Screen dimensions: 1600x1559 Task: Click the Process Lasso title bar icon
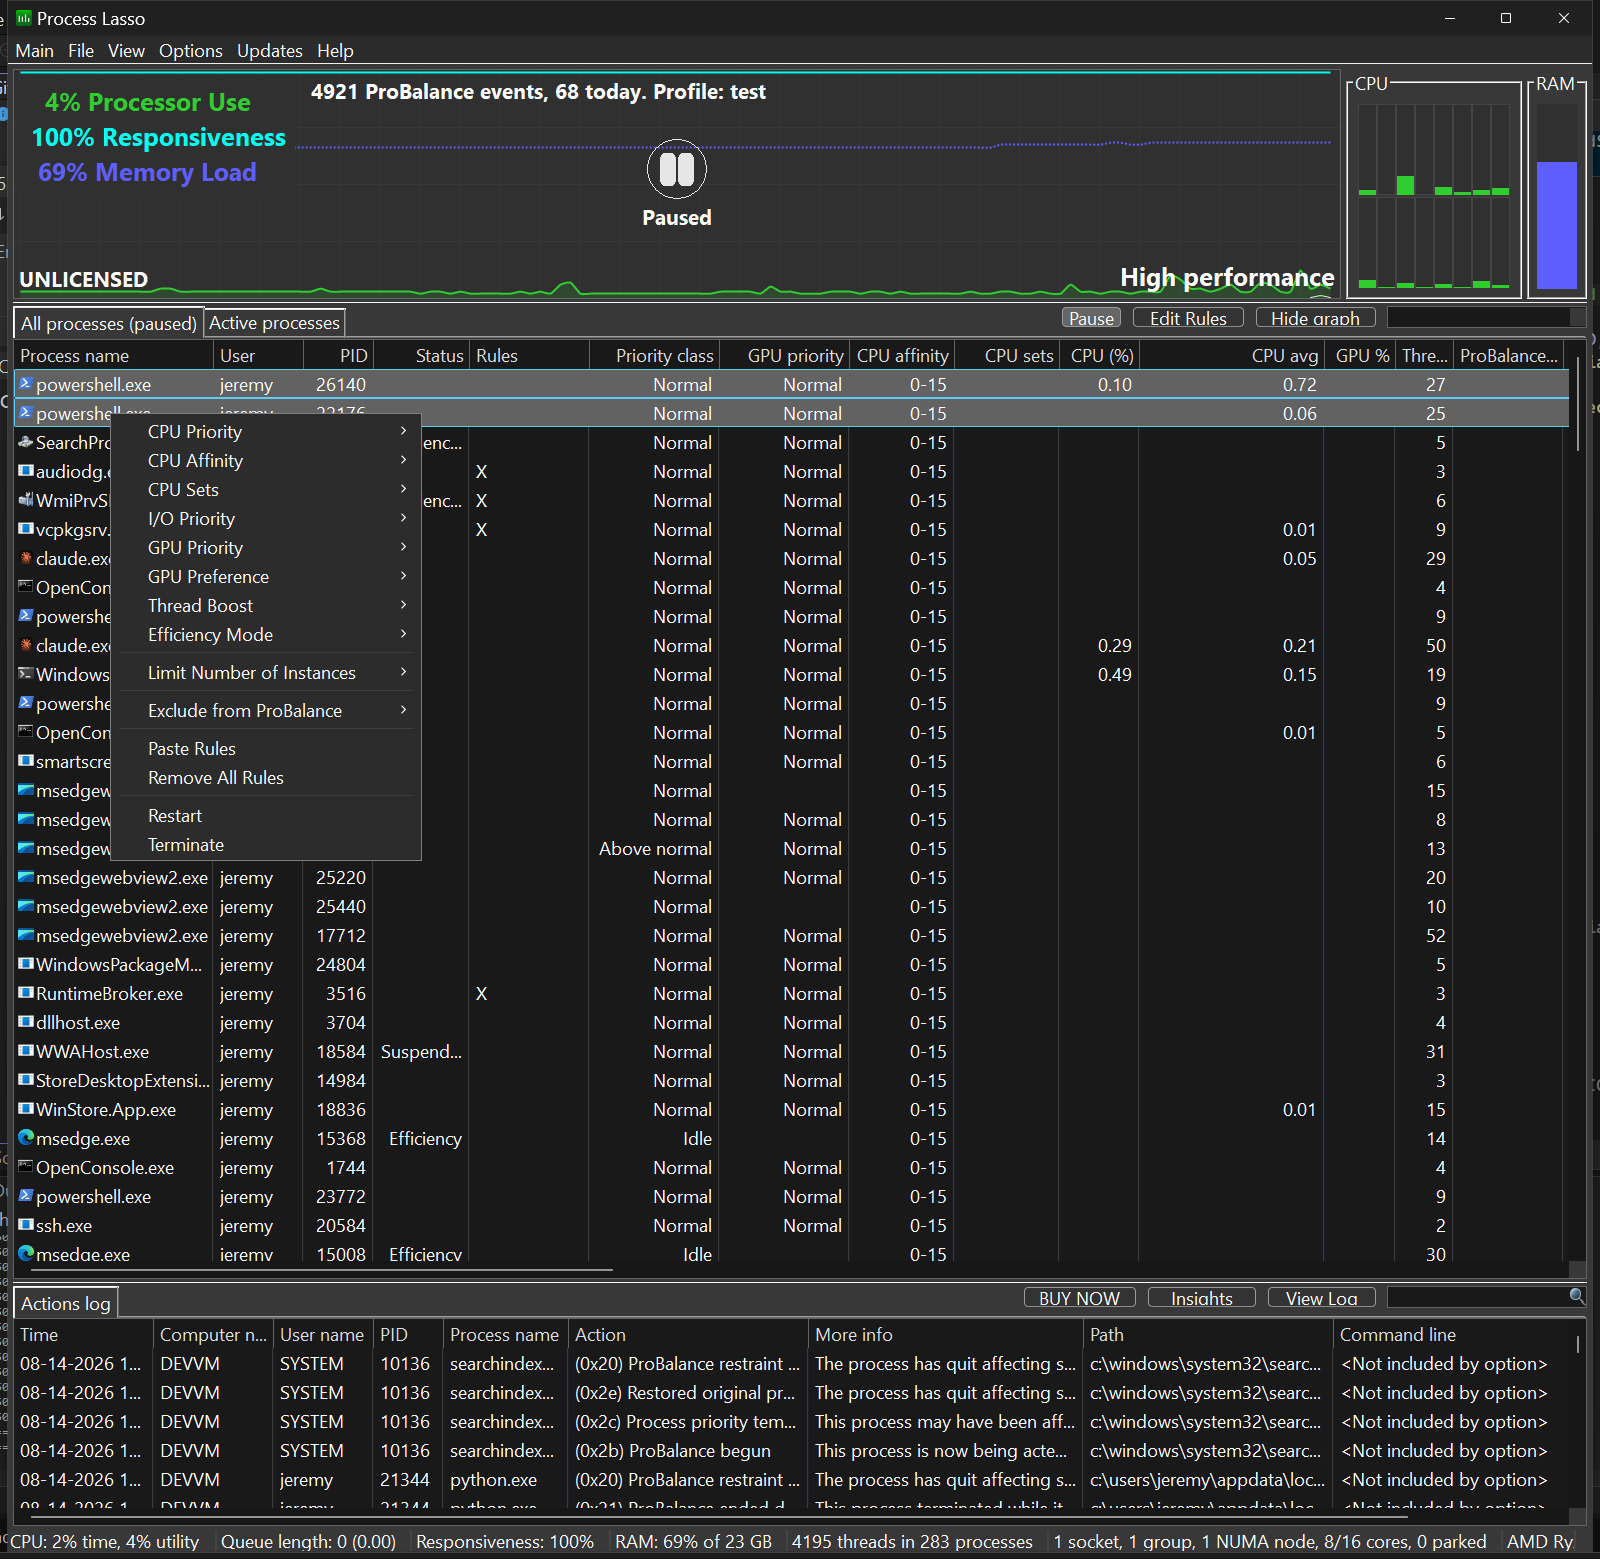pos(24,18)
